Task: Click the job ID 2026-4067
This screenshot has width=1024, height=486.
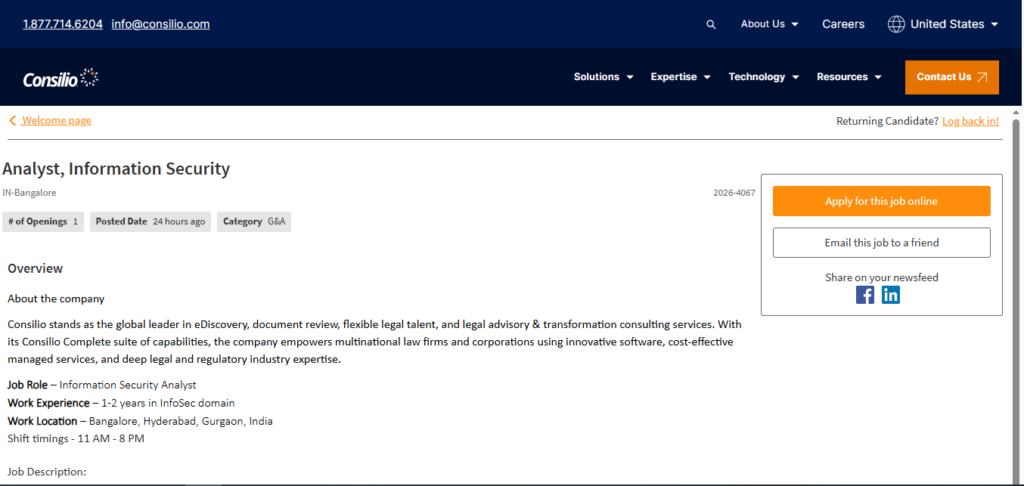Action: point(734,193)
